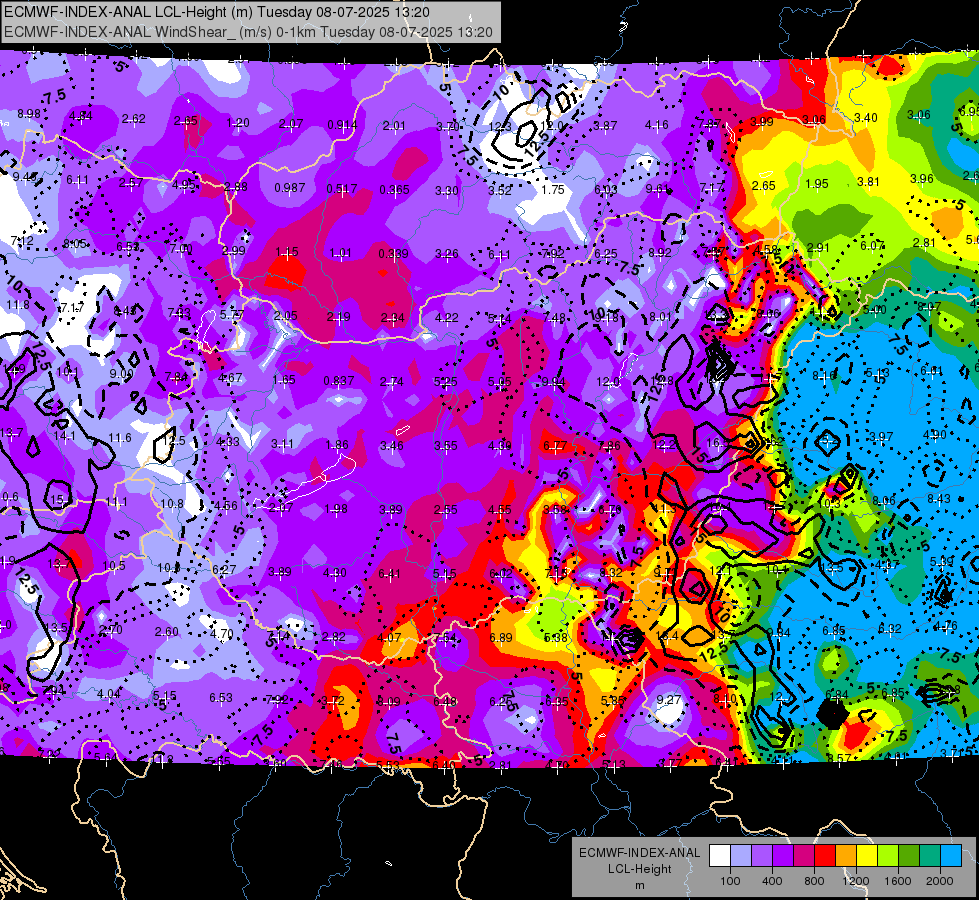Click legend label 800
This screenshot has width=979, height=900.
click(x=814, y=881)
